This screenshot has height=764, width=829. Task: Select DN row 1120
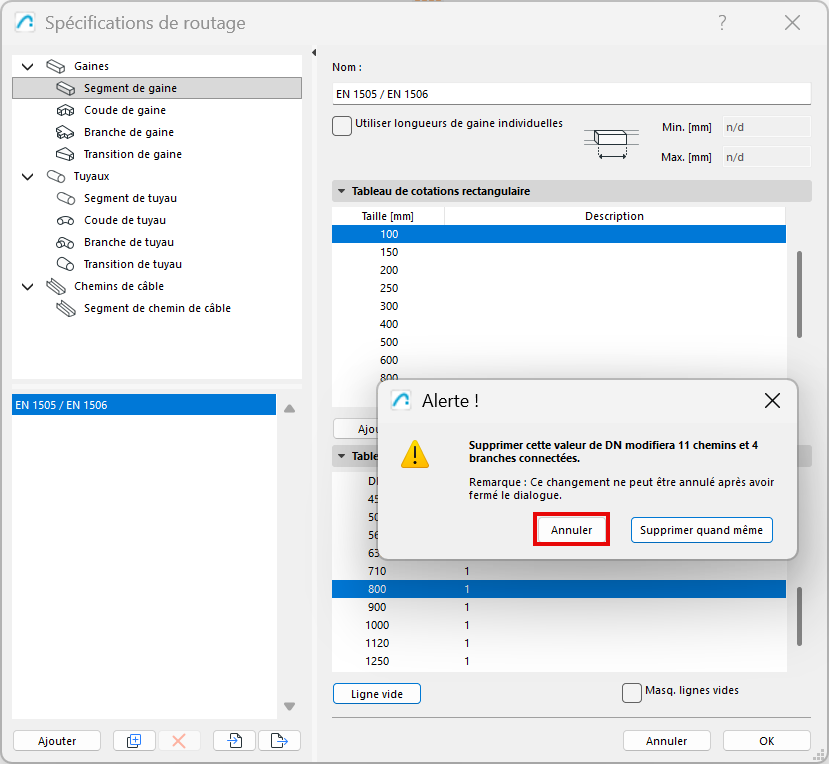click(x=559, y=643)
